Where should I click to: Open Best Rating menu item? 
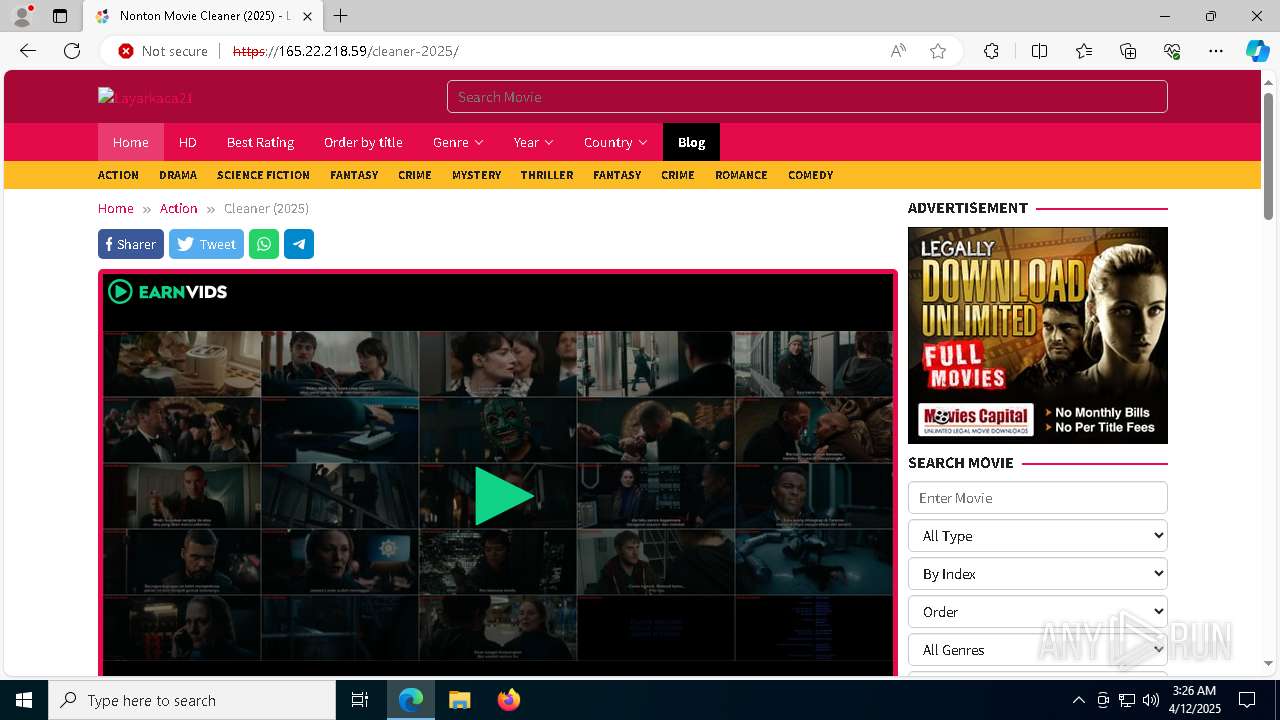260,142
